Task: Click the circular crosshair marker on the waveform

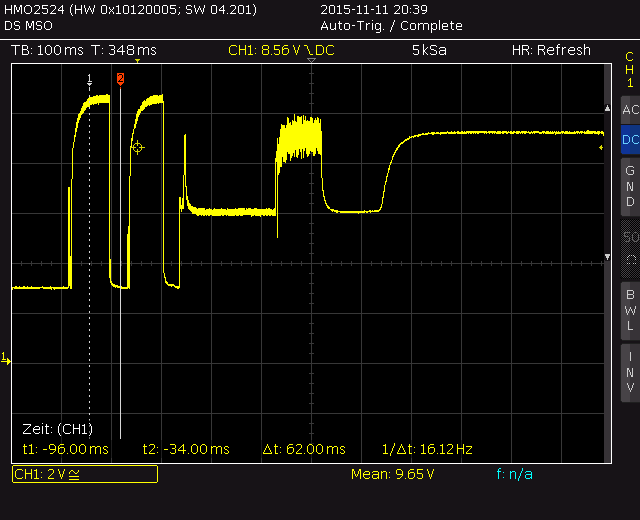Action: (x=138, y=147)
